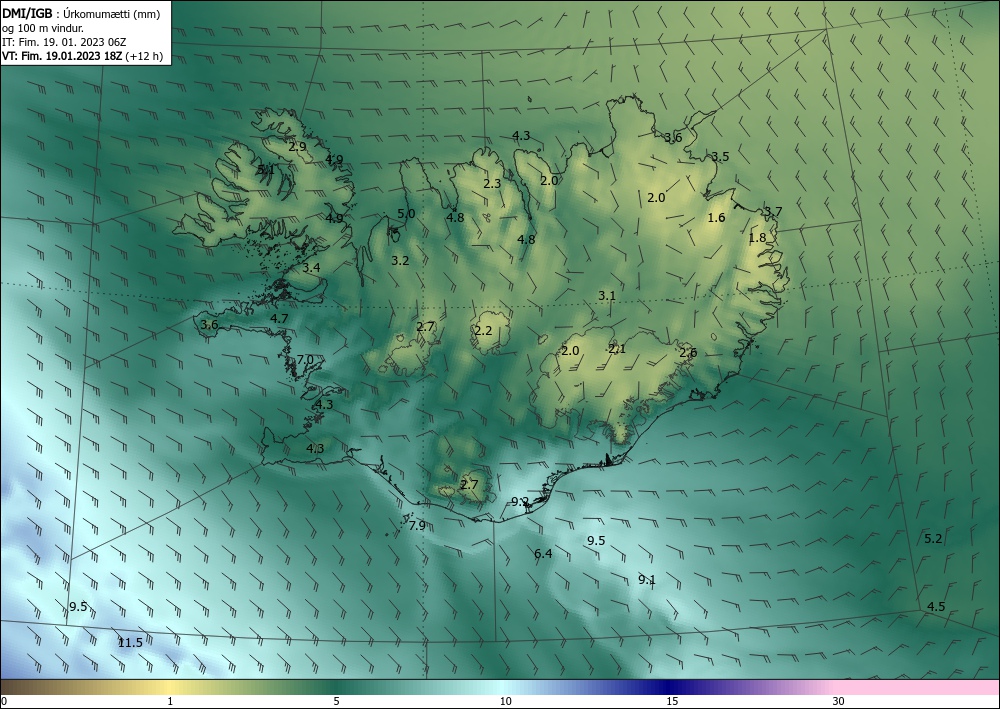Click the 2.1 value on Vatnajökull glacier
1000x709 pixels.
click(x=617, y=349)
